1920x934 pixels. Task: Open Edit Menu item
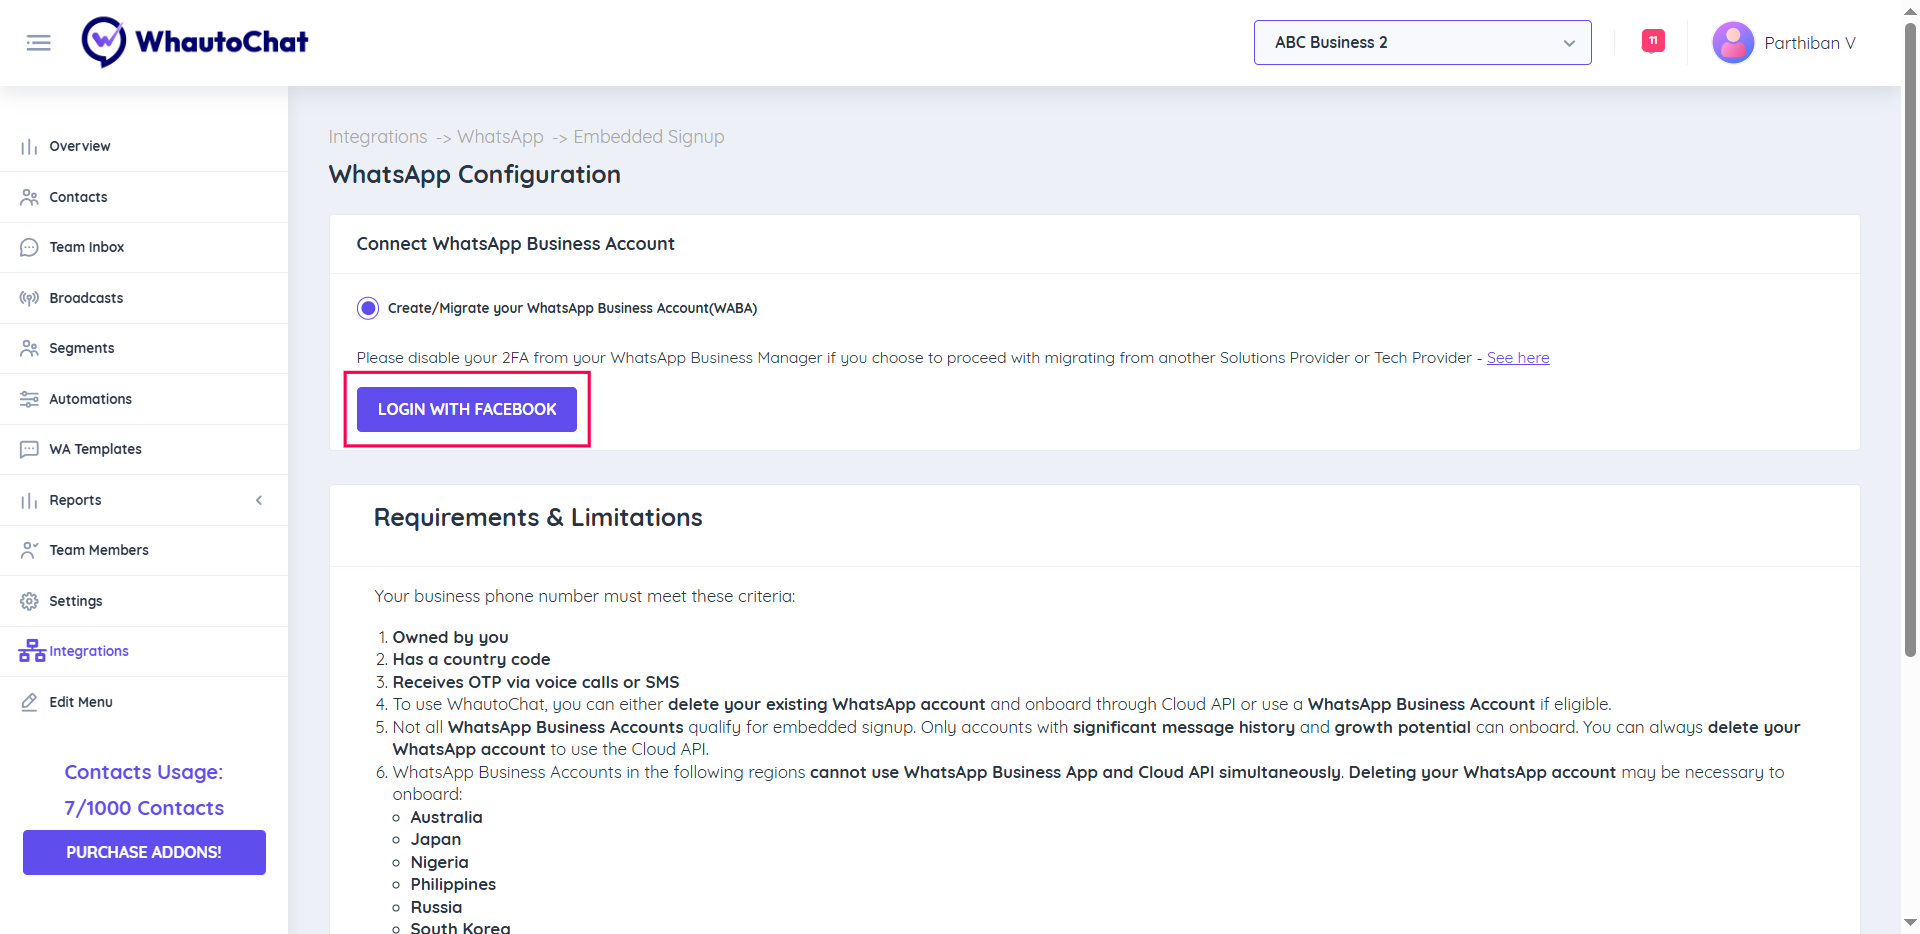[81, 702]
